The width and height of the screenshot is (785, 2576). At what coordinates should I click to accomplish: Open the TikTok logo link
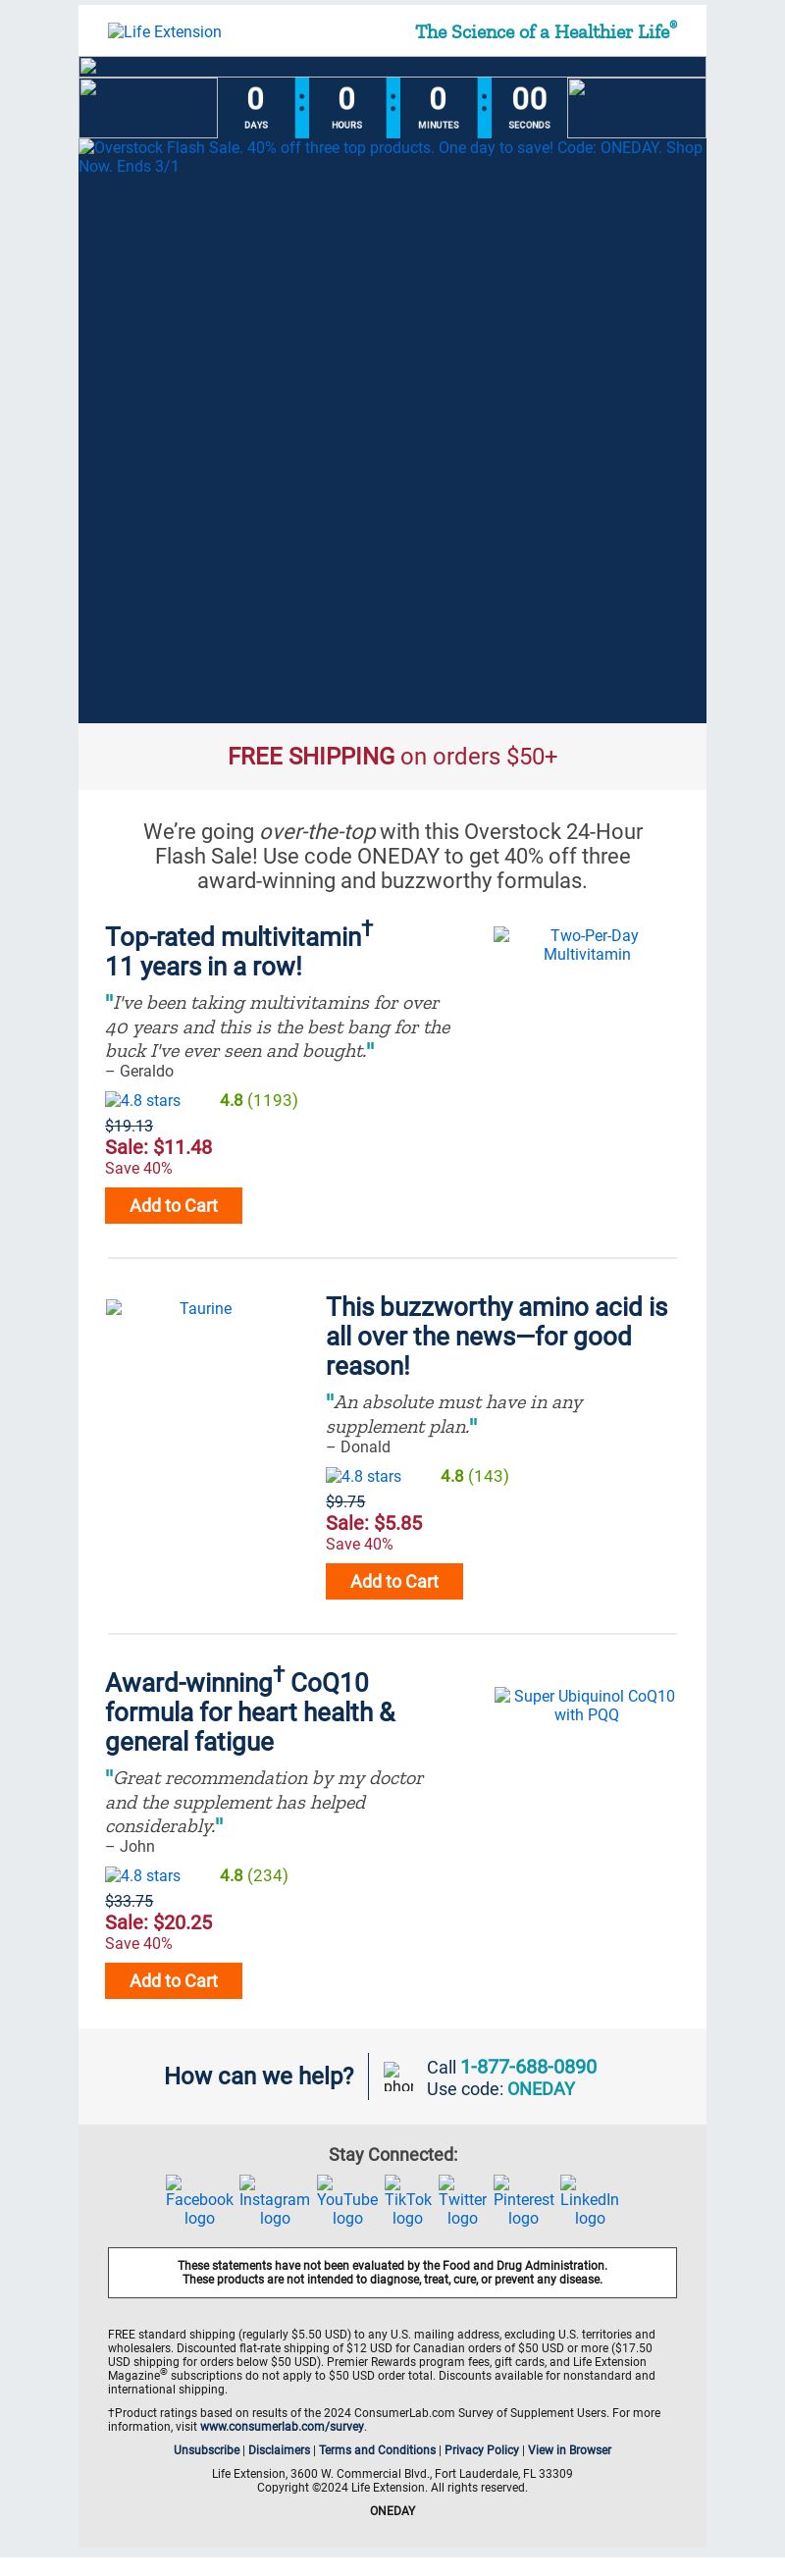(408, 2200)
